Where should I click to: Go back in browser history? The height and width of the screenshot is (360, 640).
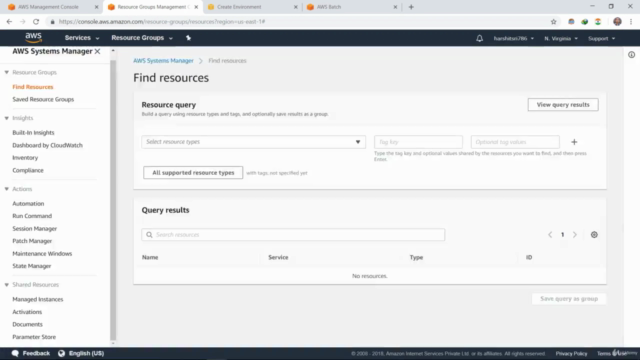tap(9, 22)
